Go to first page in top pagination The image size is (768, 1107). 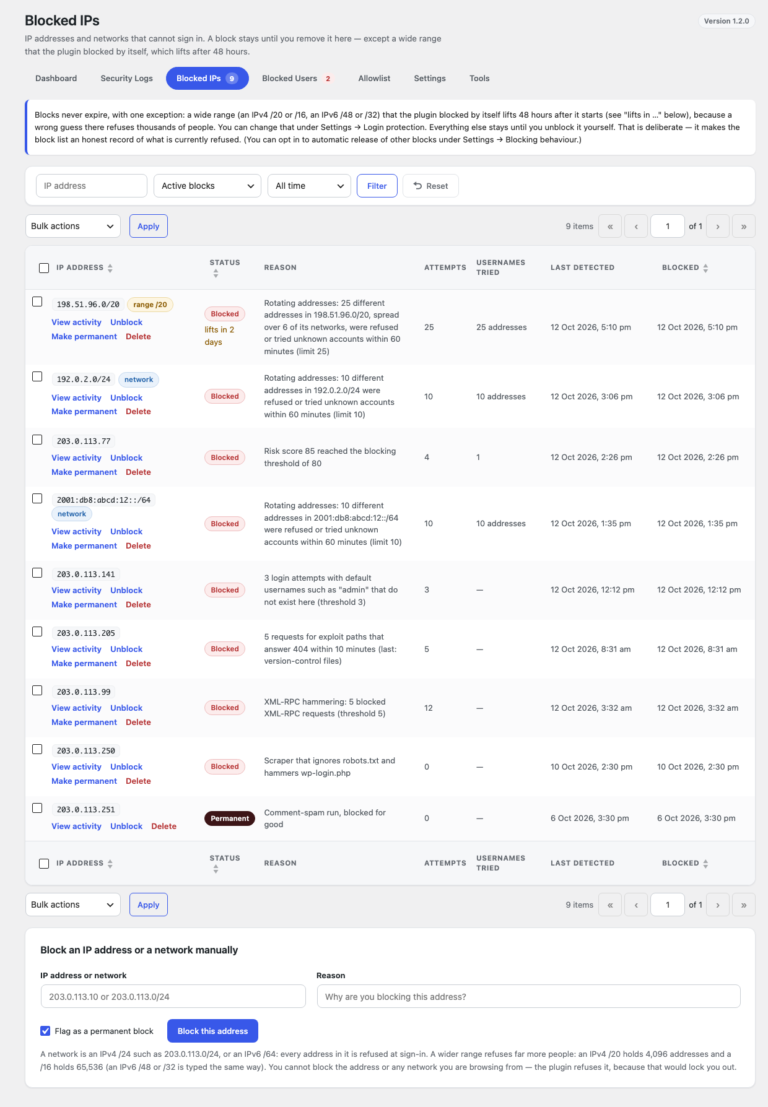coord(610,227)
